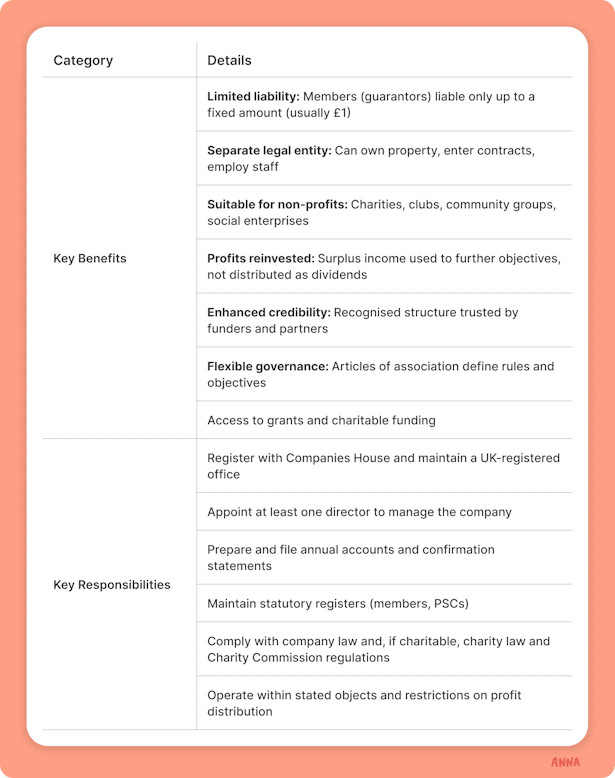This screenshot has height=778, width=615.
Task: Click the Register with Companies House row
Action: click(384, 466)
